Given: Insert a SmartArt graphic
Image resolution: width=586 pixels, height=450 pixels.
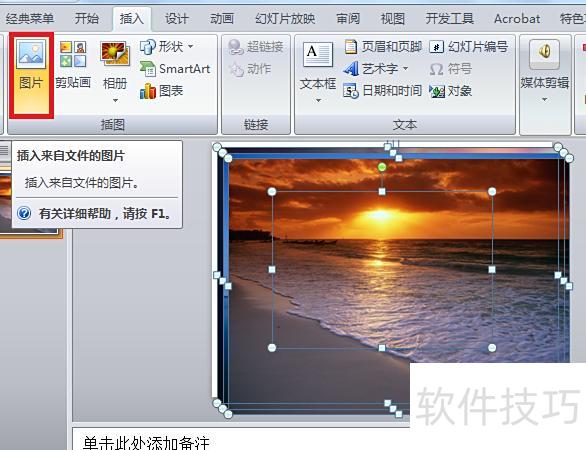Looking at the screenshot, I should pos(175,69).
